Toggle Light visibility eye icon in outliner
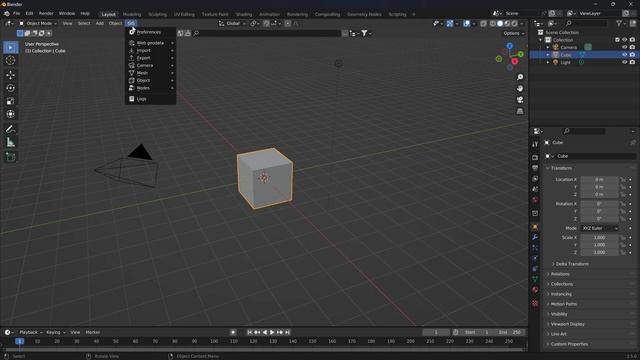 point(624,62)
